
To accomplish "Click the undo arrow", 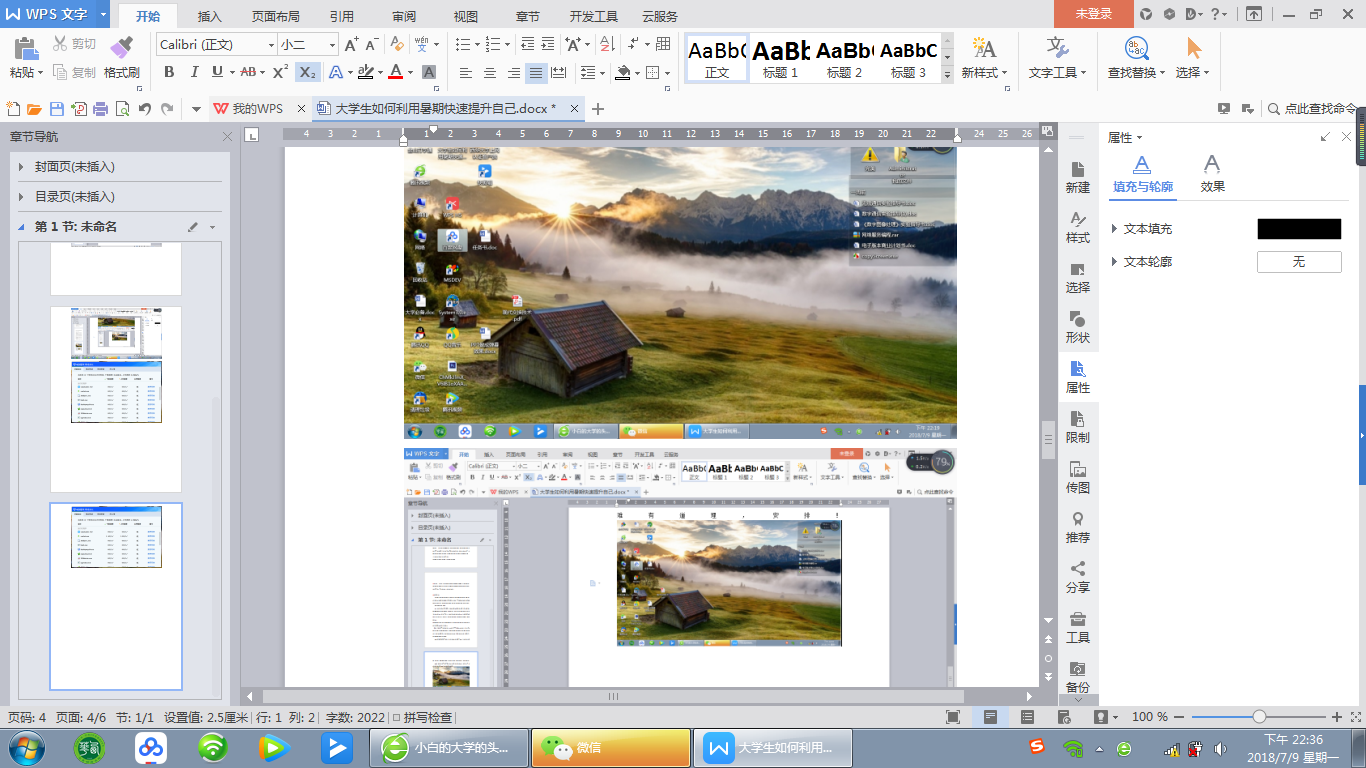I will 145,109.
